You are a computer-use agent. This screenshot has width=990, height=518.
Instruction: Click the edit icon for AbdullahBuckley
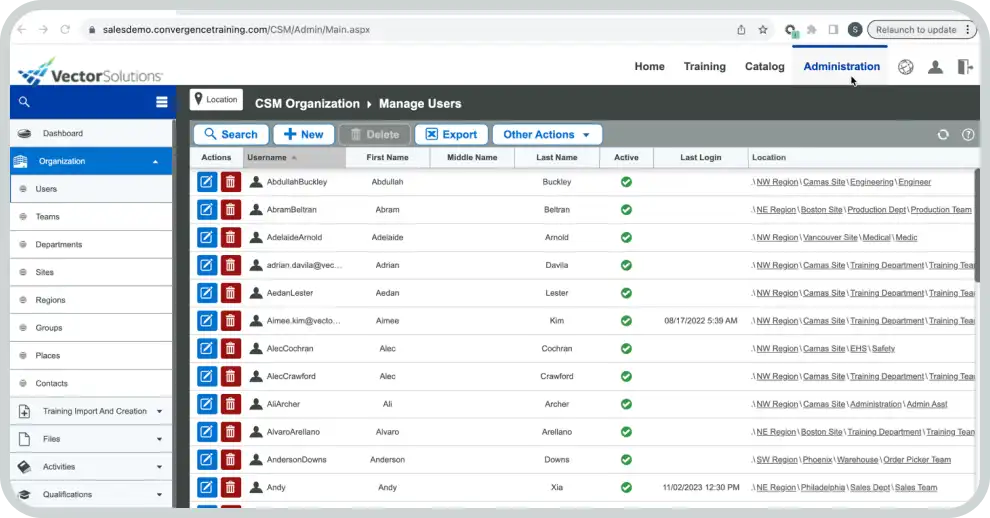[x=206, y=182]
